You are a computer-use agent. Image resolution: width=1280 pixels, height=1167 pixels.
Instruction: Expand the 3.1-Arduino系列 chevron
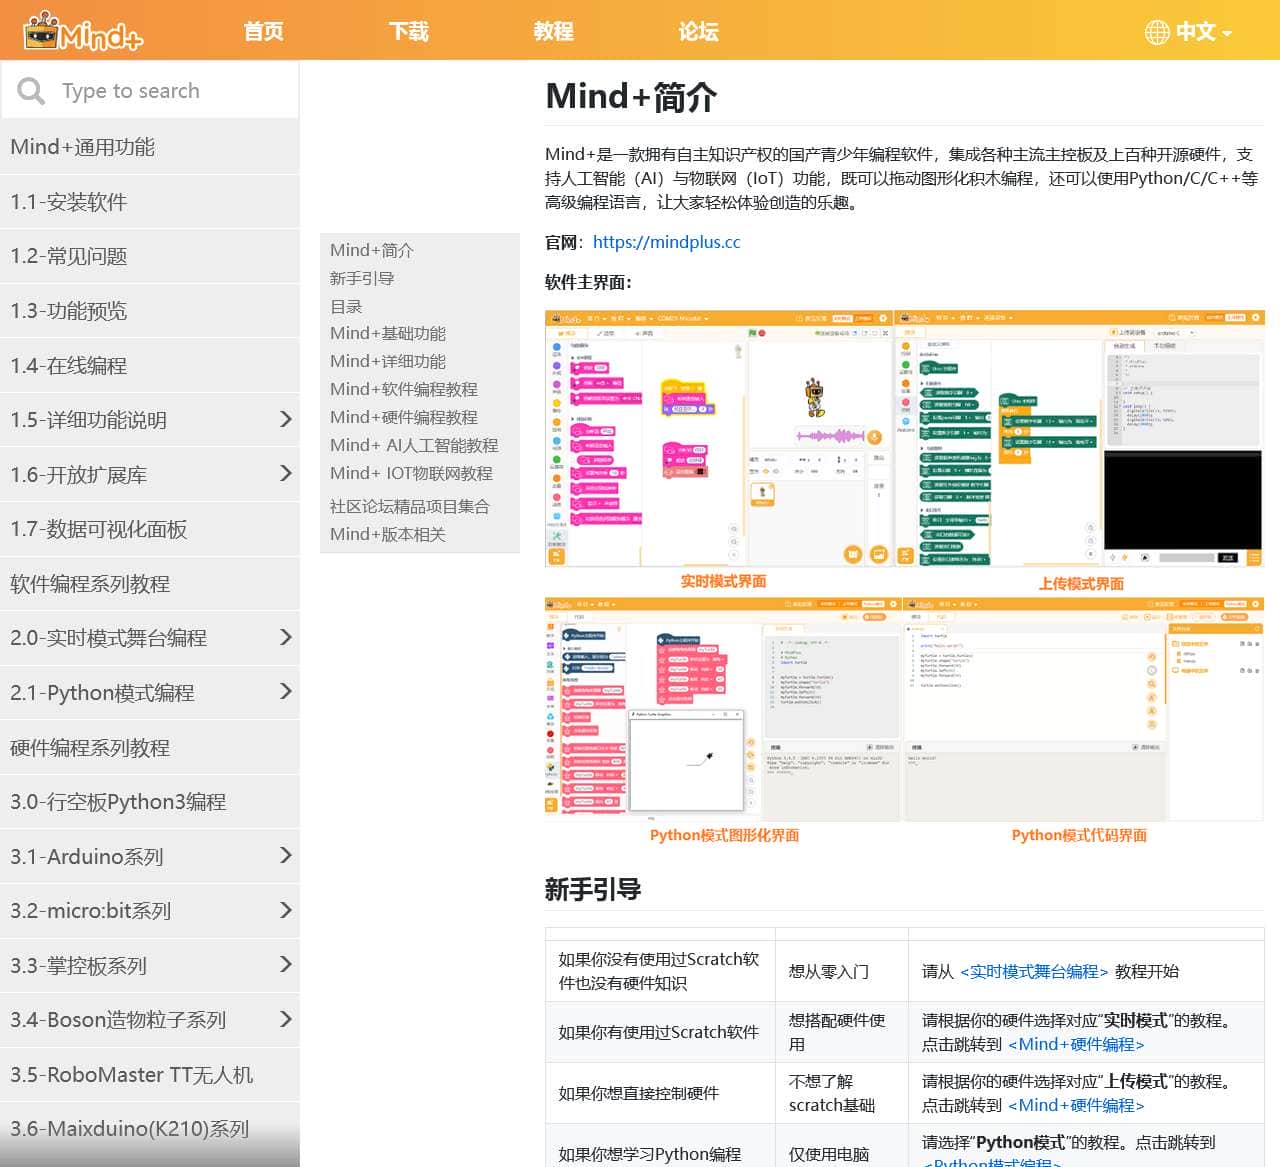pos(285,855)
